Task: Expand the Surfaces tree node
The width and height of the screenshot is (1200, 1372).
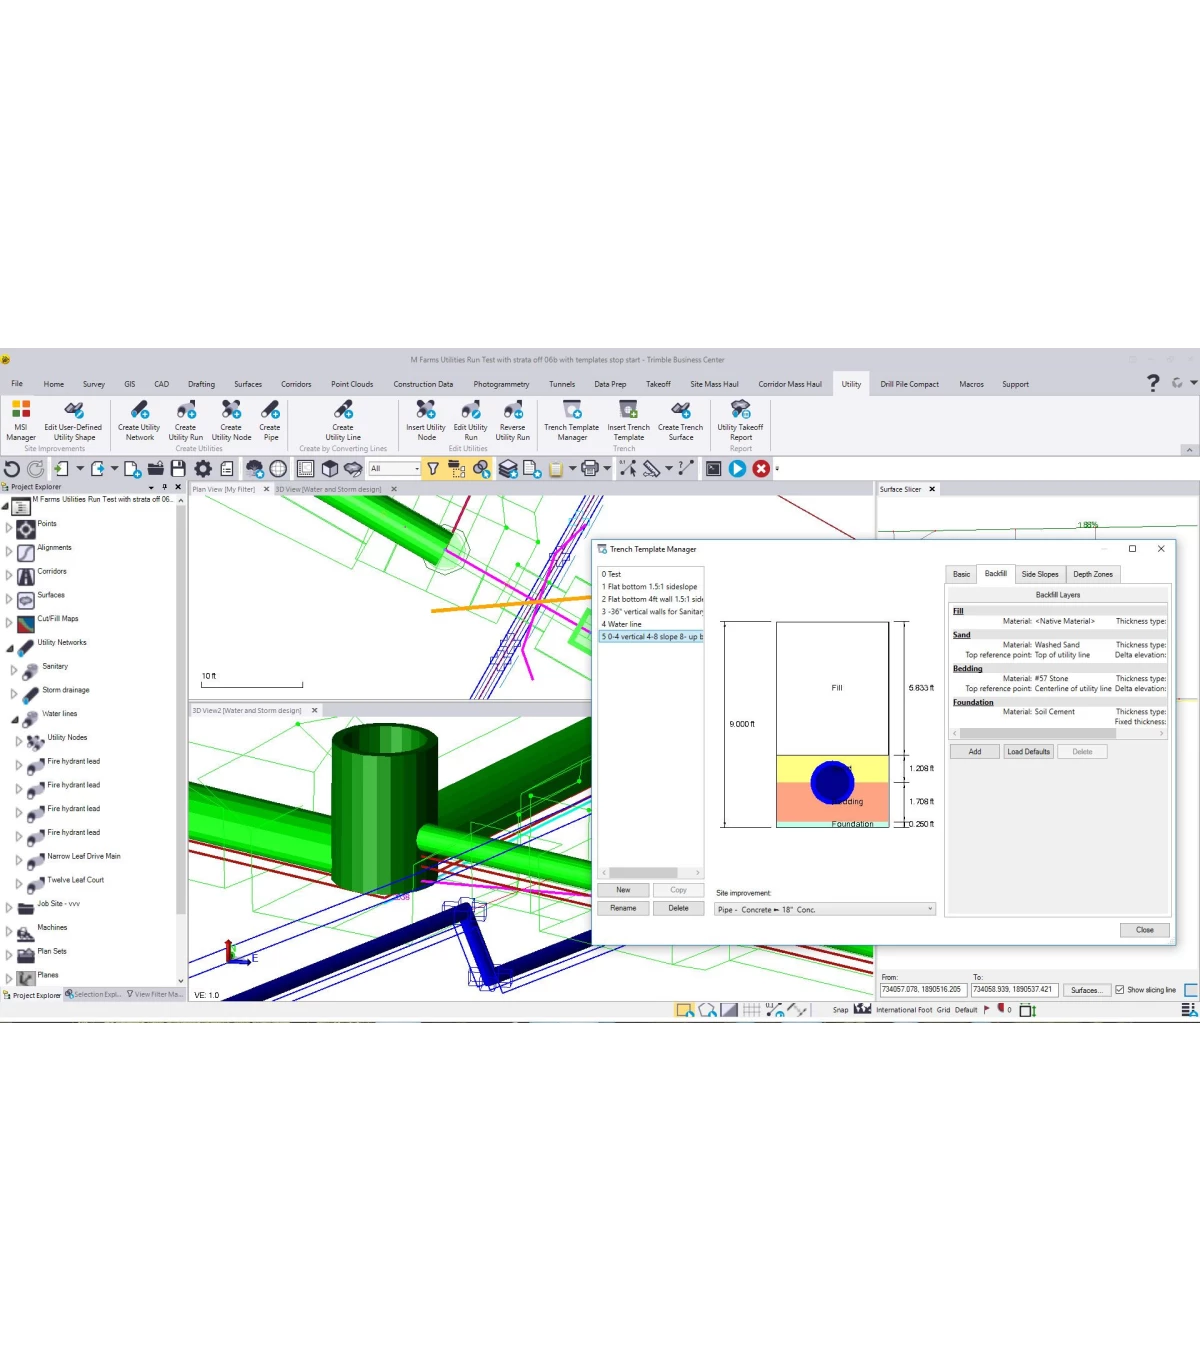Action: [x=9, y=599]
